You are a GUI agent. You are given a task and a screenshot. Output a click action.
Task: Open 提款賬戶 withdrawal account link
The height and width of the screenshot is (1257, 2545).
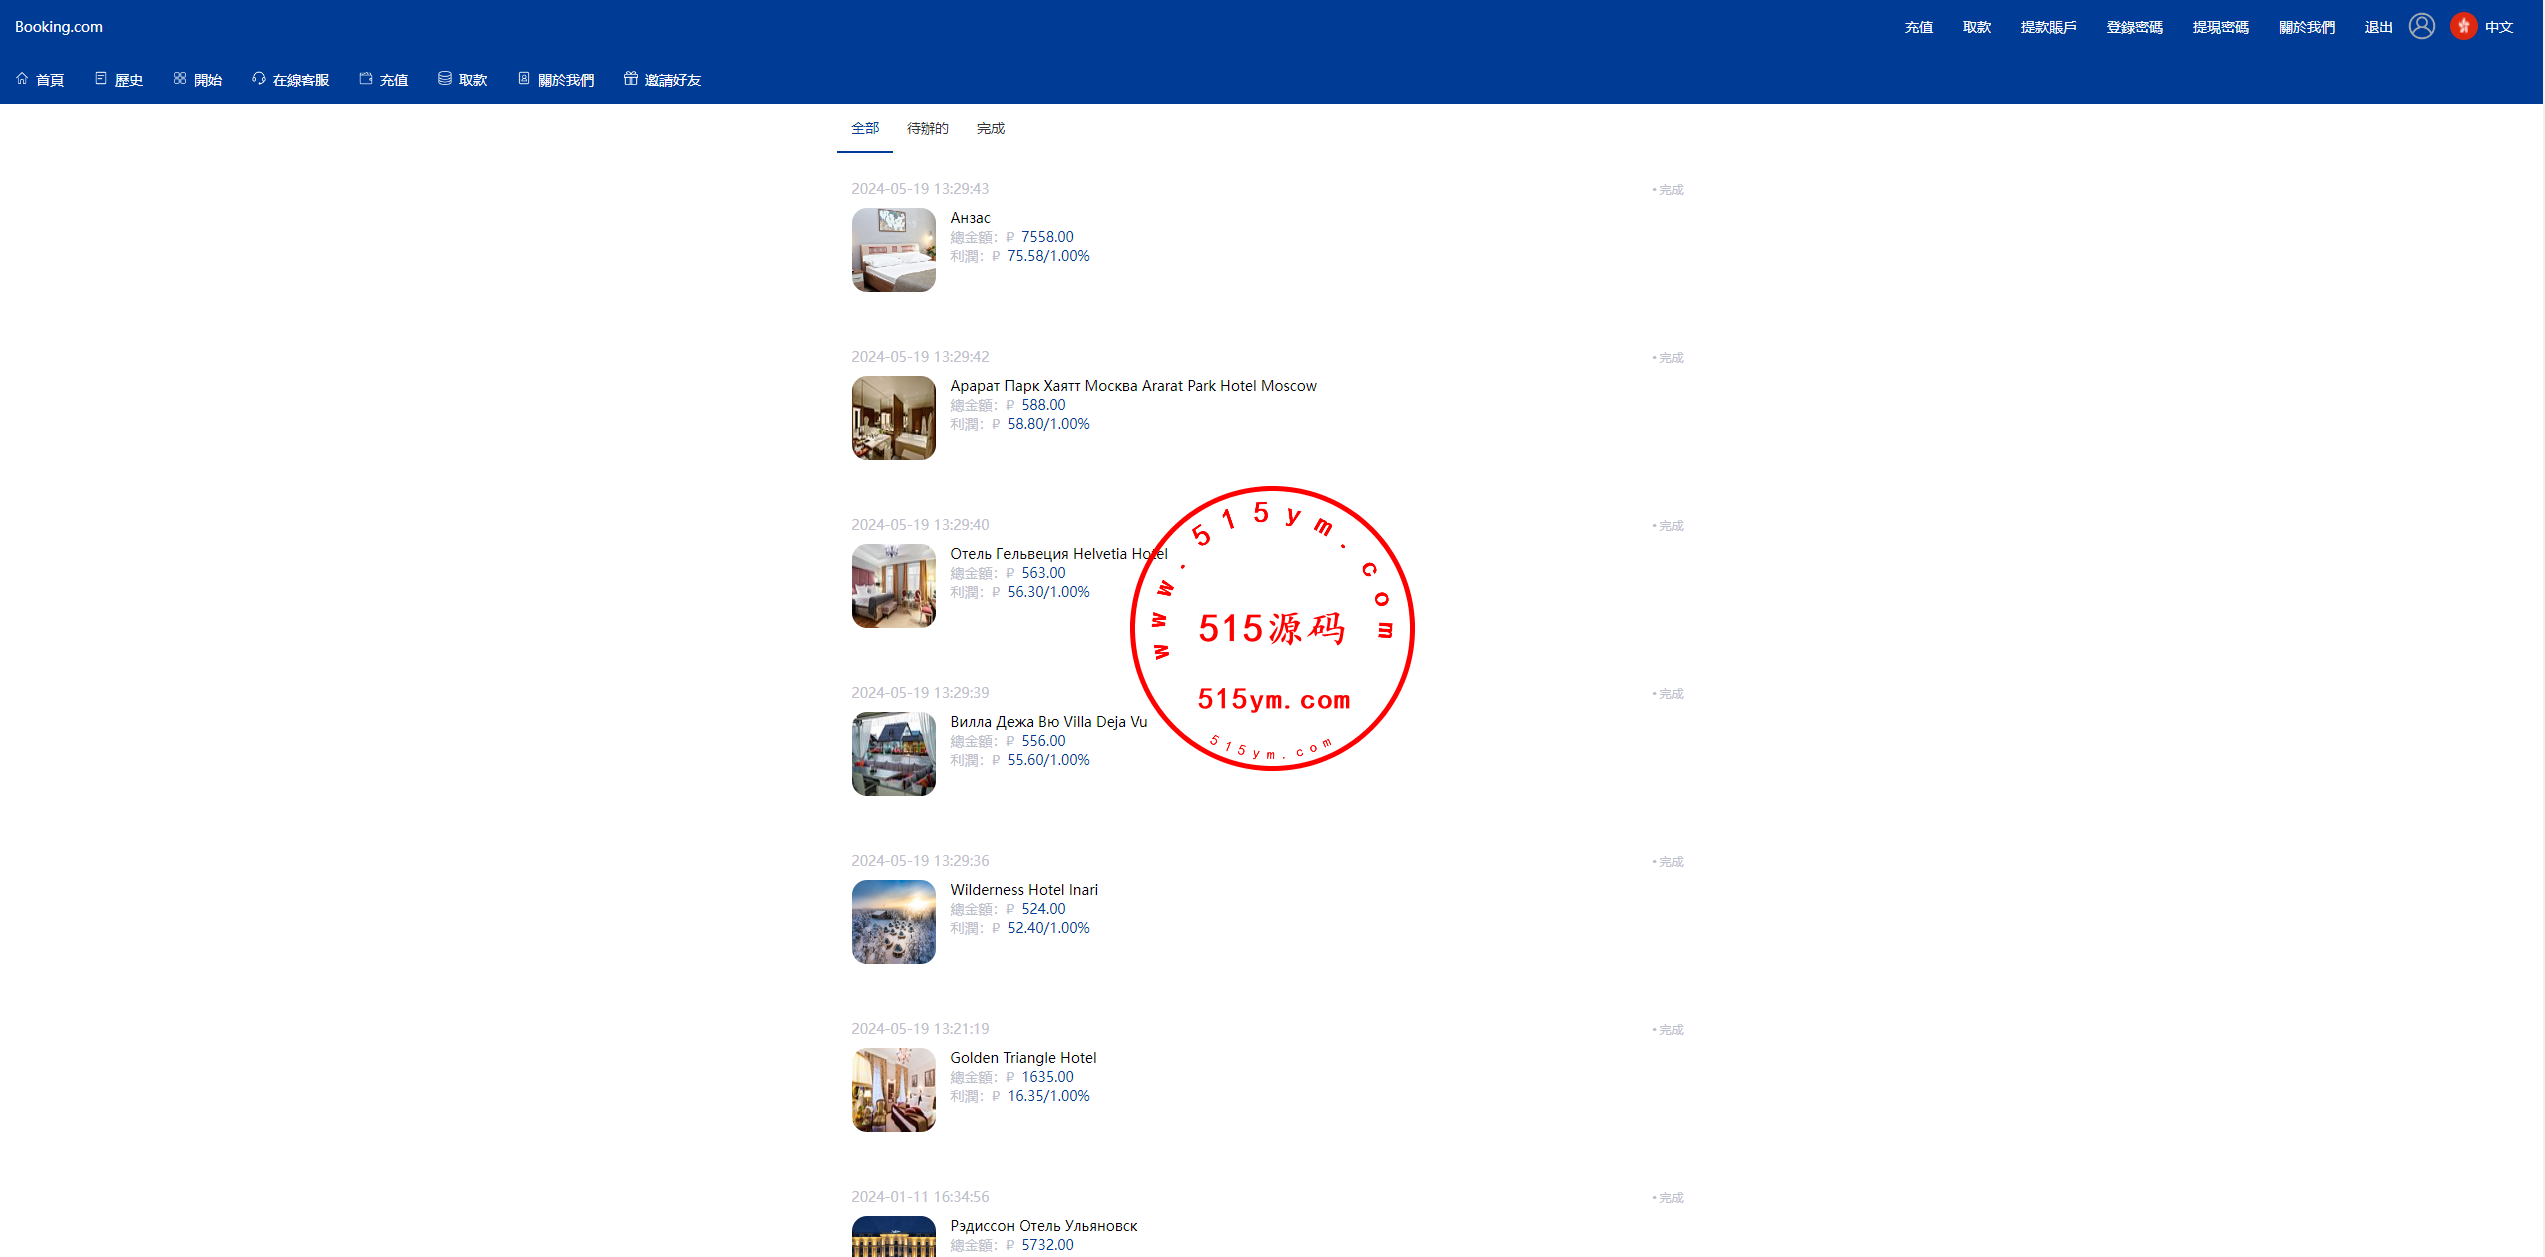[x=2048, y=27]
